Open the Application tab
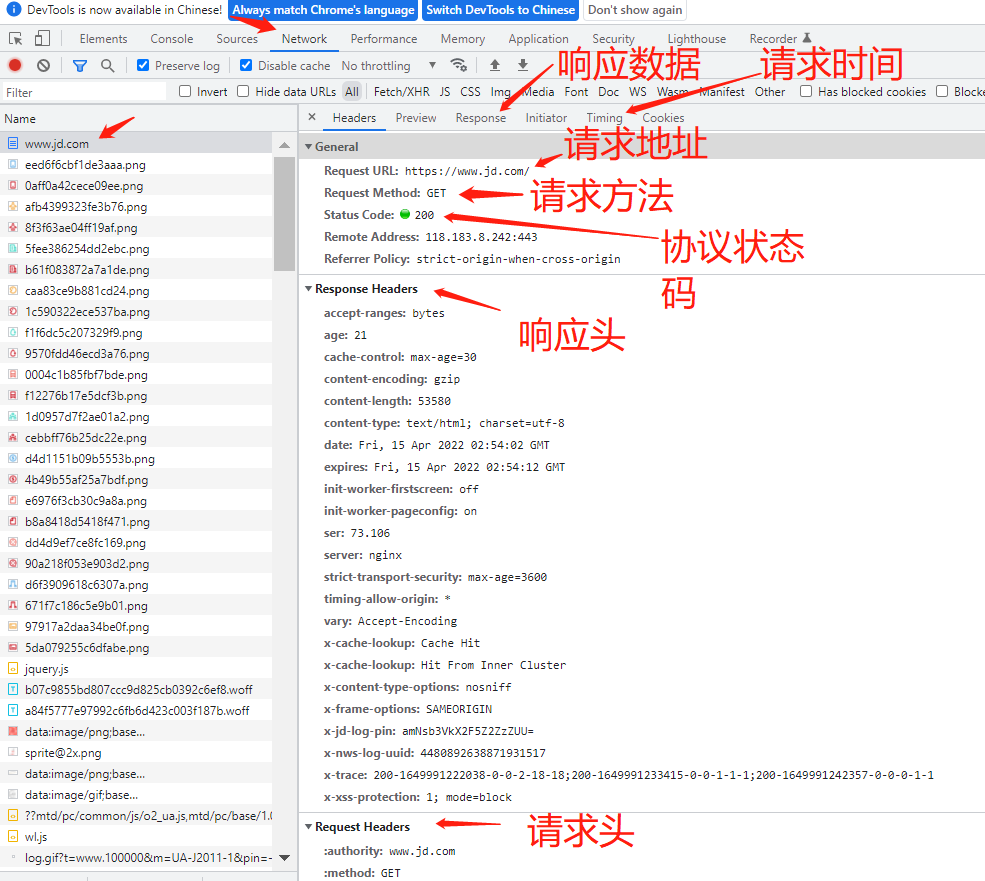The image size is (985, 881). 538,39
